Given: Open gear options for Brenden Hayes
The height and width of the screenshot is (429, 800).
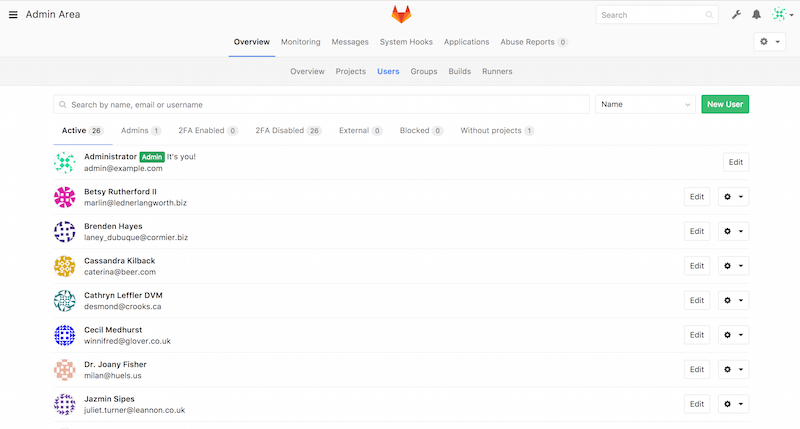Looking at the screenshot, I should click(734, 232).
